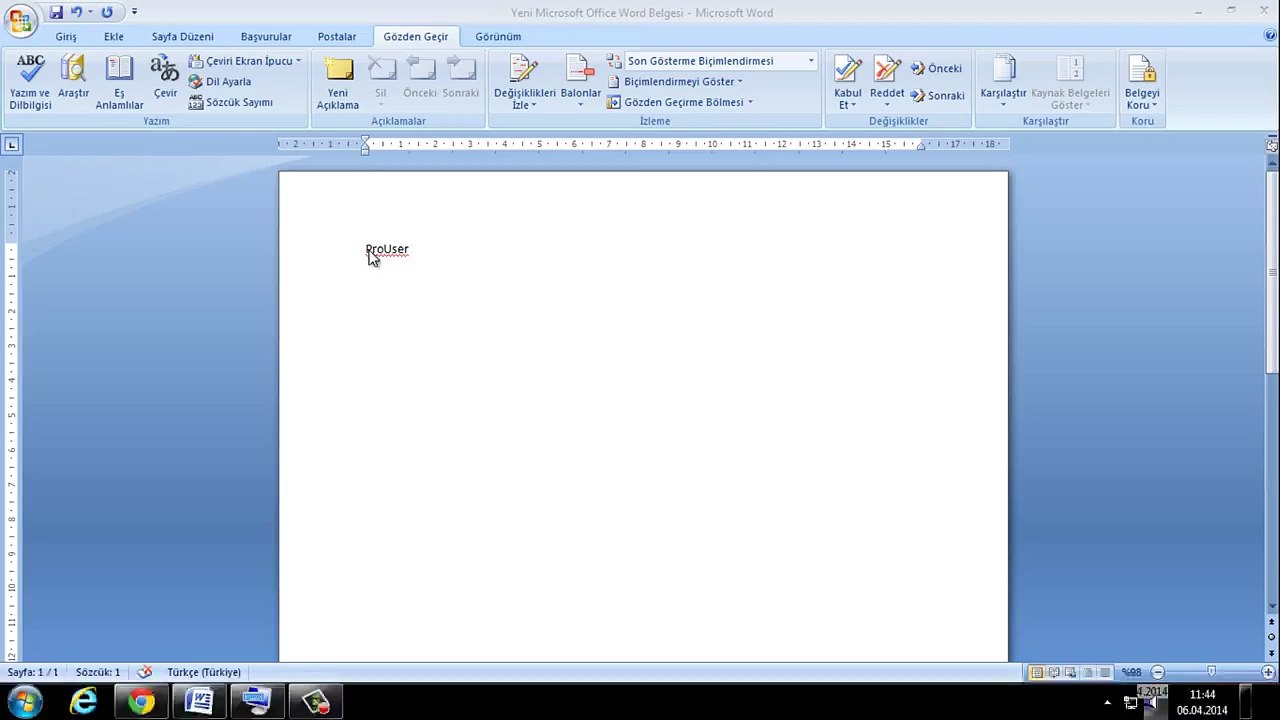Screen dimensions: 1280x720
Task: Open Eş Anlamlılar thesaurus
Action: [x=119, y=83]
